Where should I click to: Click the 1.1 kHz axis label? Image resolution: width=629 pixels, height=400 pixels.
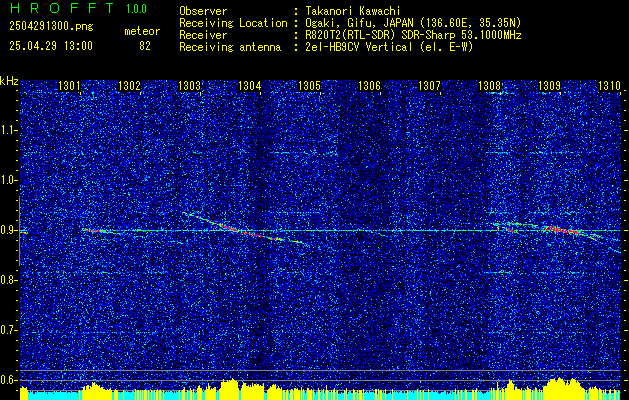pyautogui.click(x=7, y=131)
